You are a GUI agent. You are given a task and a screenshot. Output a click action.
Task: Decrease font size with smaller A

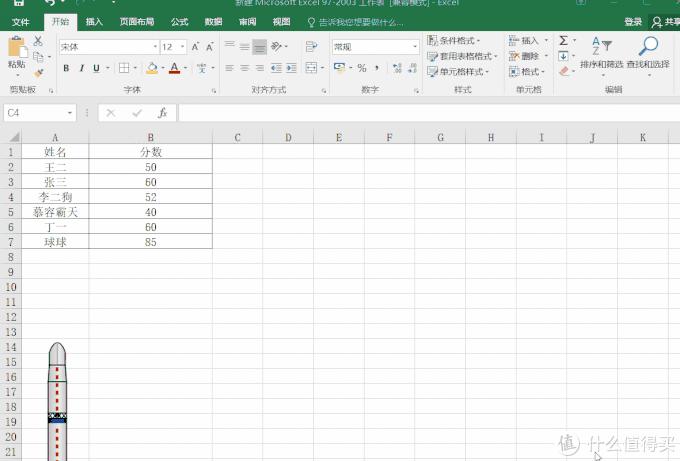point(210,47)
